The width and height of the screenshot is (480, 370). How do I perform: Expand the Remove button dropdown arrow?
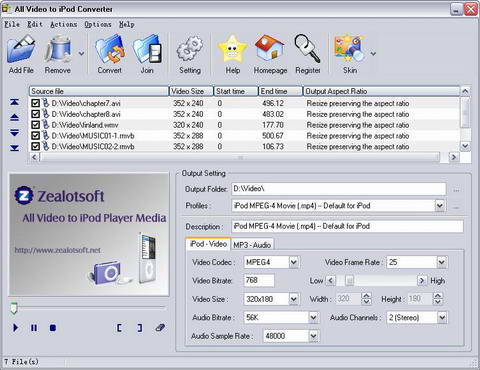pos(81,53)
